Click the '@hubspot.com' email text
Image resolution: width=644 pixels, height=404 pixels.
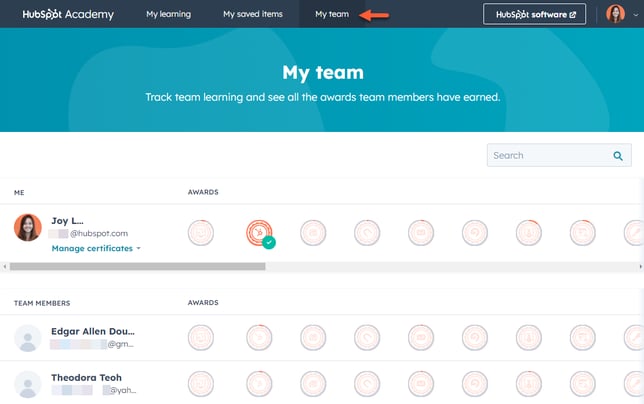[99, 233]
